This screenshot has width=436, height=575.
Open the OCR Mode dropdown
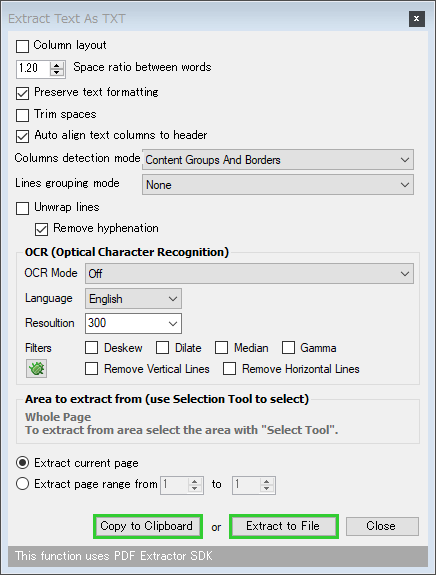click(x=249, y=273)
